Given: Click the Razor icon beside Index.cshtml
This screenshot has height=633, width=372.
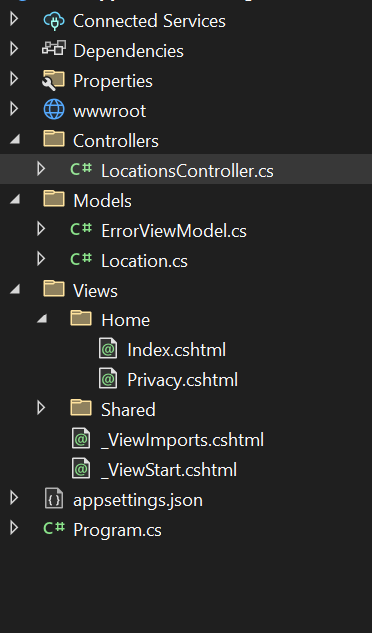Looking at the screenshot, I should (108, 349).
